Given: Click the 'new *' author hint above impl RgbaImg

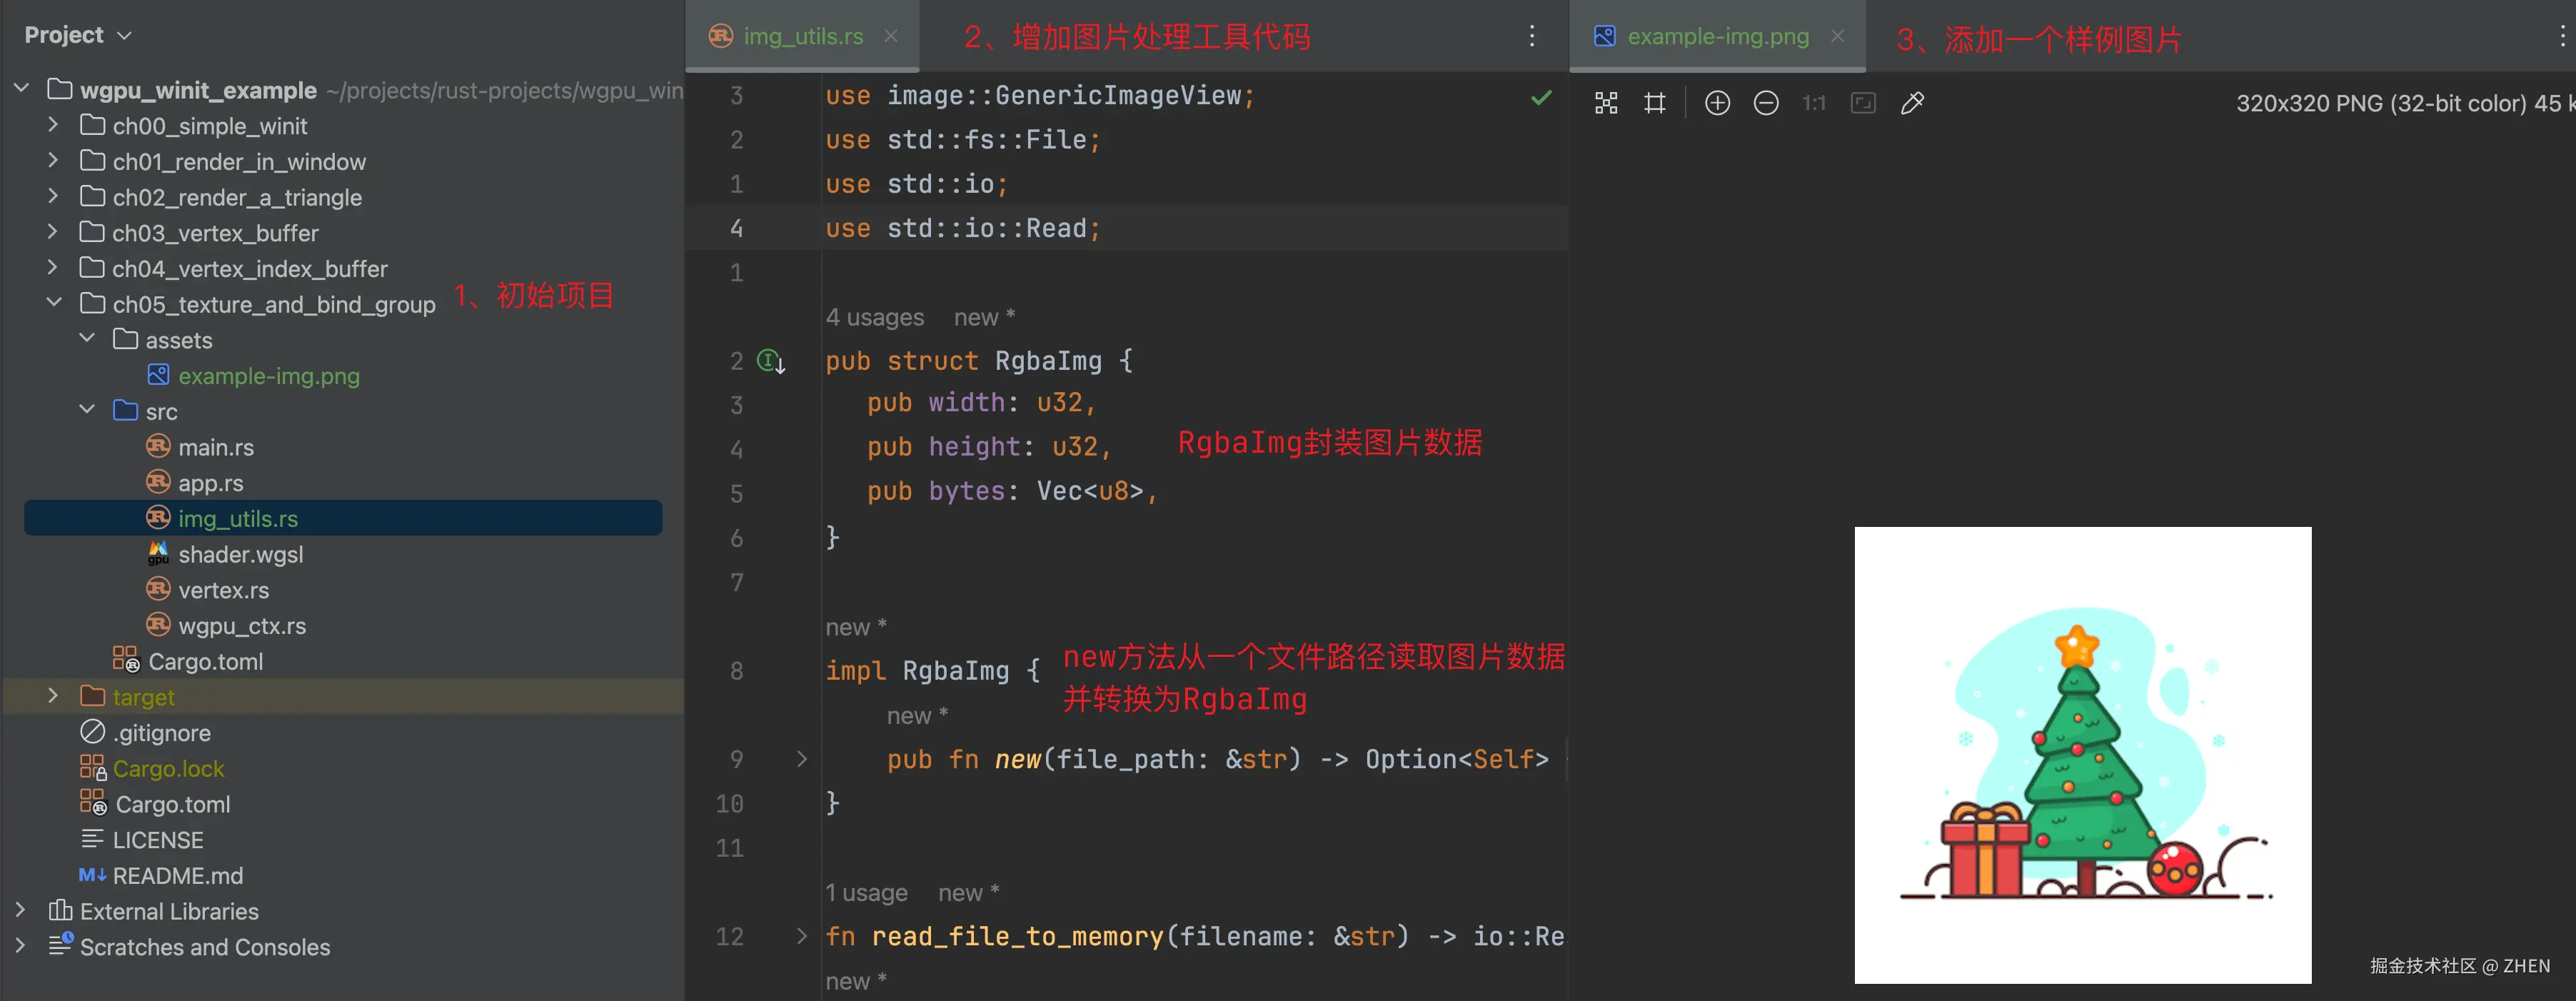Looking at the screenshot, I should [x=856, y=627].
